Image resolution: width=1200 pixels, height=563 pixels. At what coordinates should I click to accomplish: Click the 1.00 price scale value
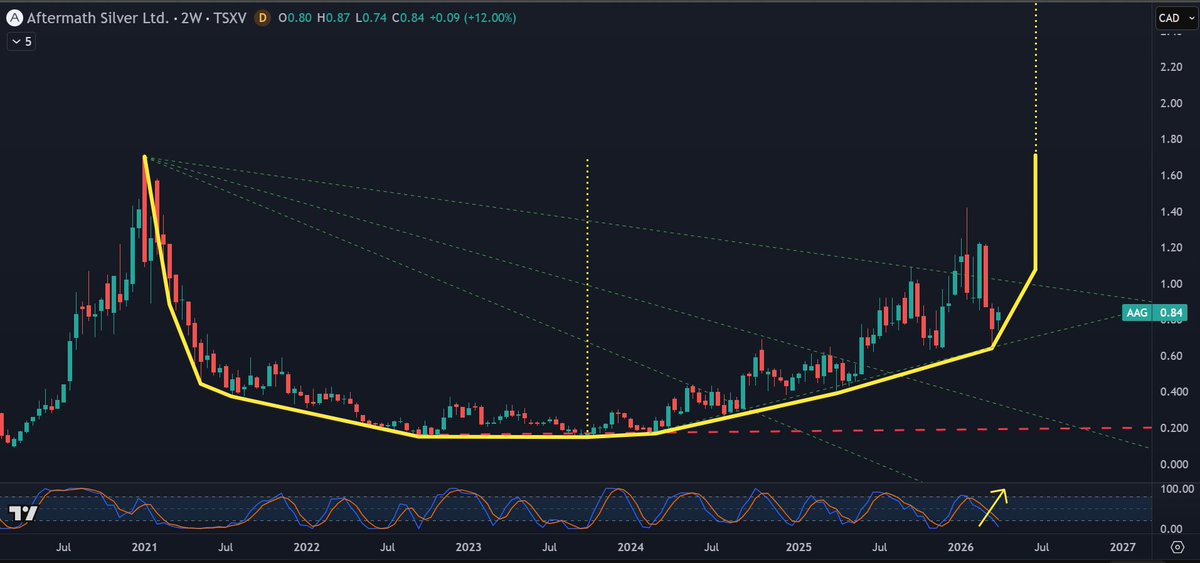coord(1172,284)
